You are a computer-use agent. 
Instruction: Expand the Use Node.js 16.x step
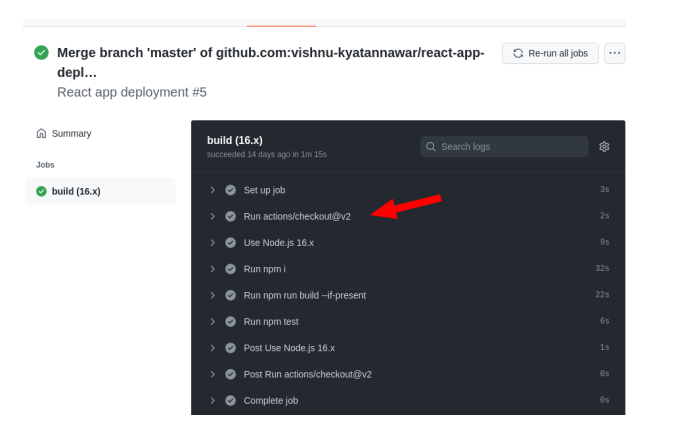tap(212, 242)
